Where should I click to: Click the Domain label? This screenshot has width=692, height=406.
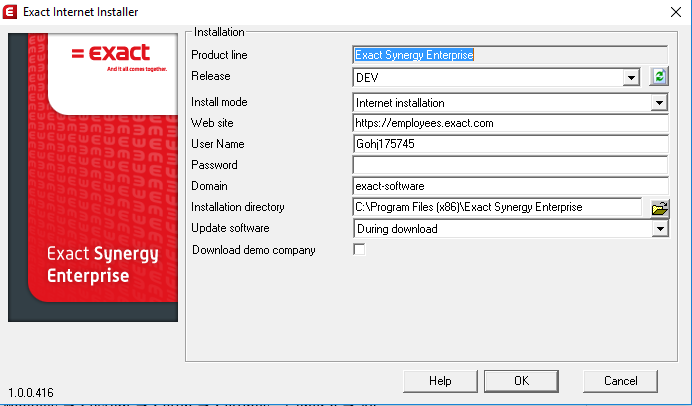[x=209, y=186]
